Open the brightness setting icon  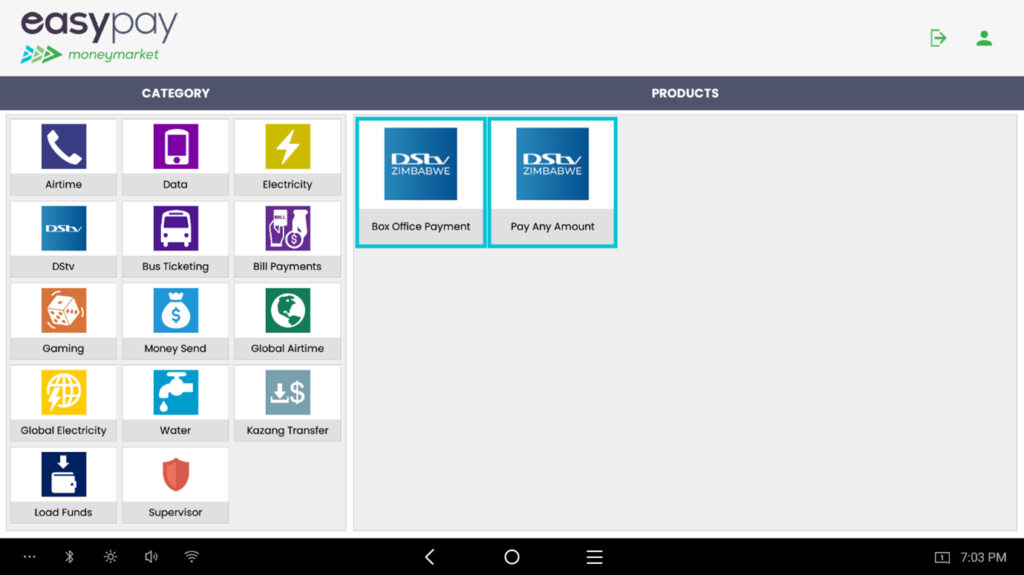pos(110,557)
